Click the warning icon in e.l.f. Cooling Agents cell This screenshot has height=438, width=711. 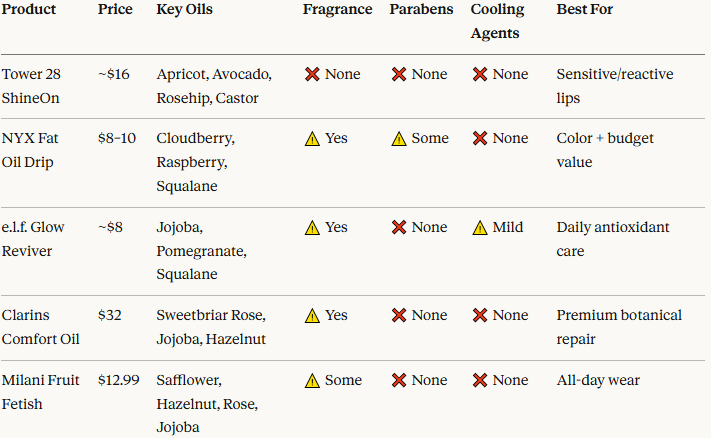point(480,227)
